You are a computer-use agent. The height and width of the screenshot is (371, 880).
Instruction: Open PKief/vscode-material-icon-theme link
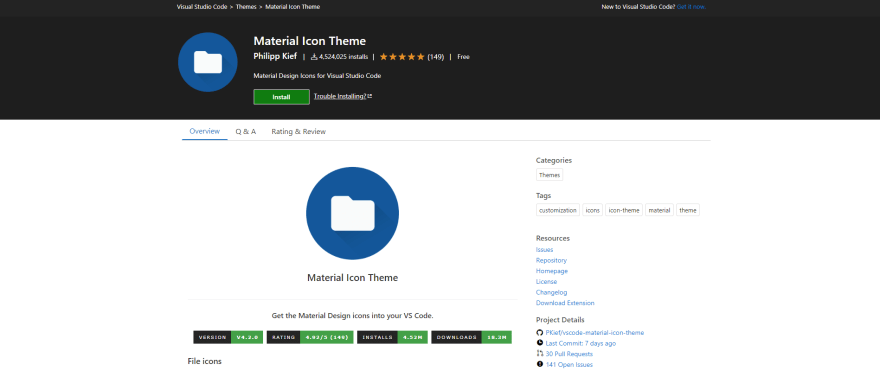coord(595,333)
